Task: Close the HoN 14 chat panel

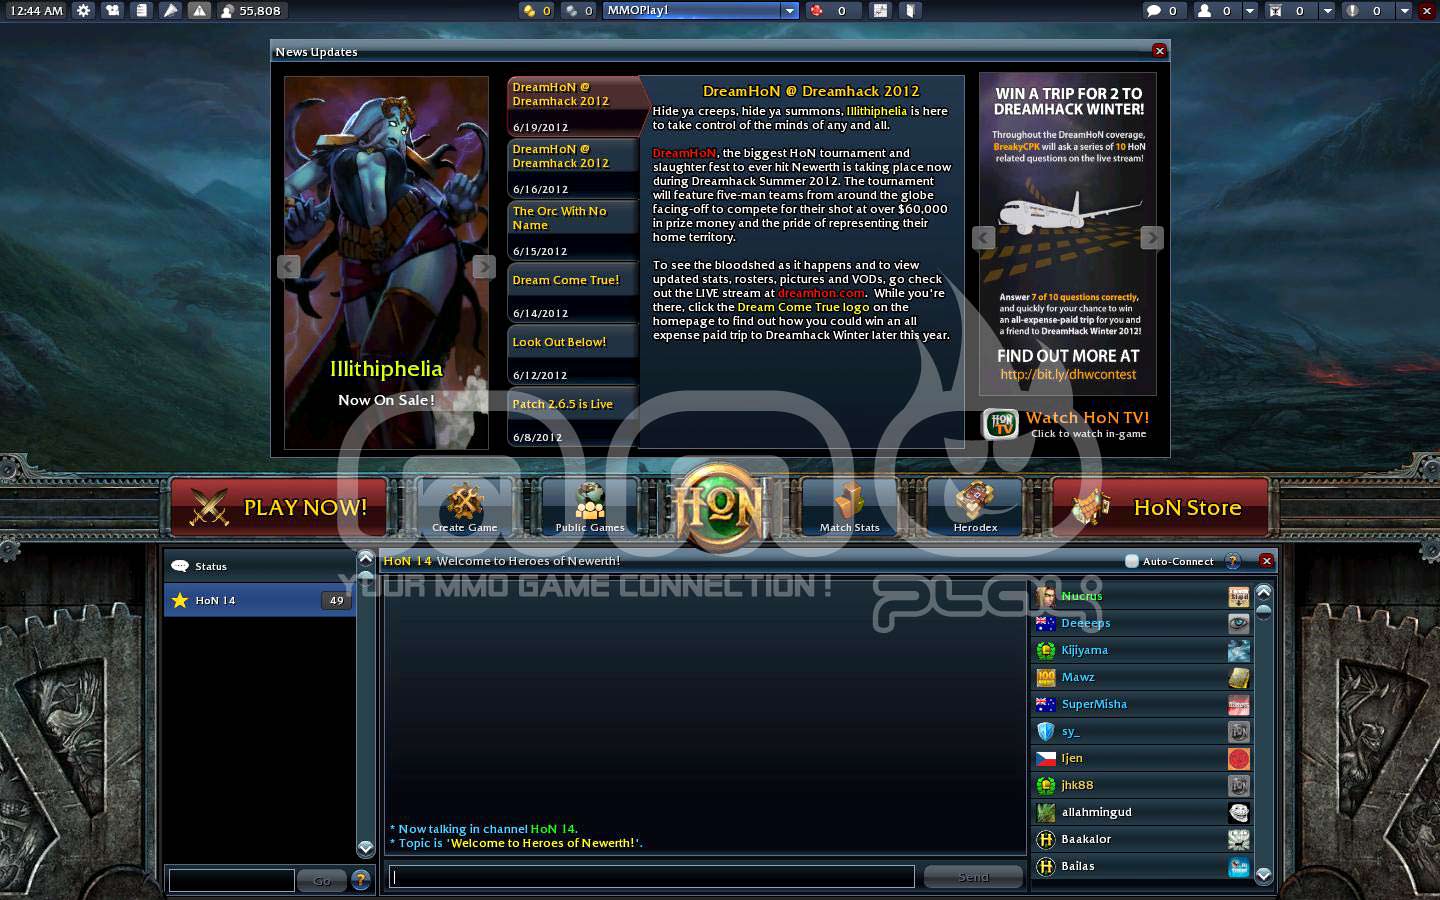Action: (x=1266, y=561)
